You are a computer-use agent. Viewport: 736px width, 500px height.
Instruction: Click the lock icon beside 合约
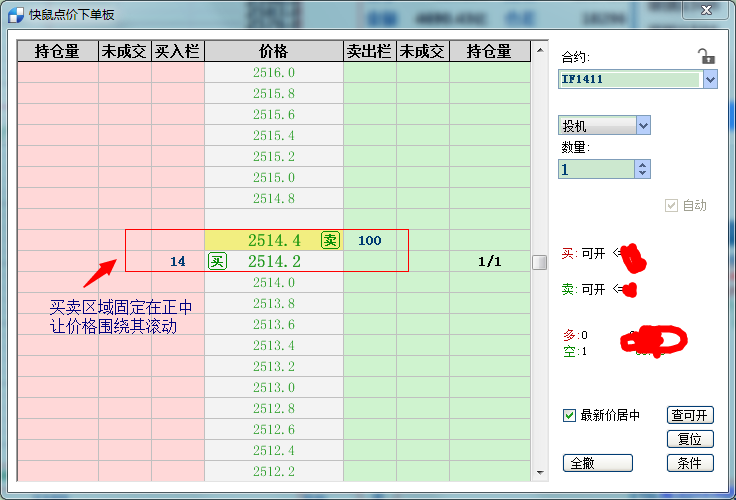(706, 57)
